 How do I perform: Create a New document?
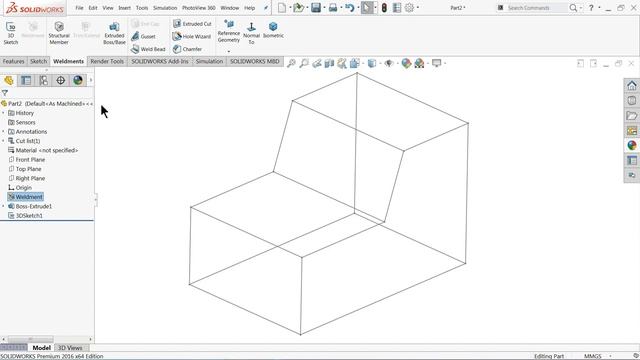tap(282, 8)
